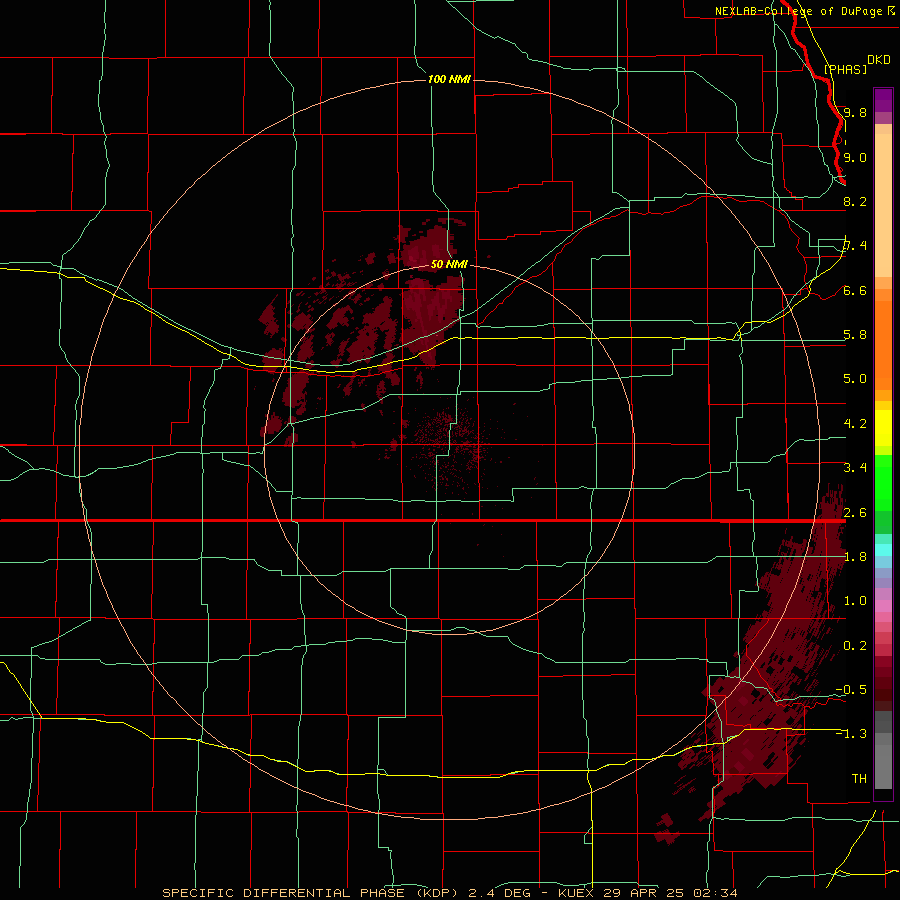Click the 5.0 scale value

(855, 379)
